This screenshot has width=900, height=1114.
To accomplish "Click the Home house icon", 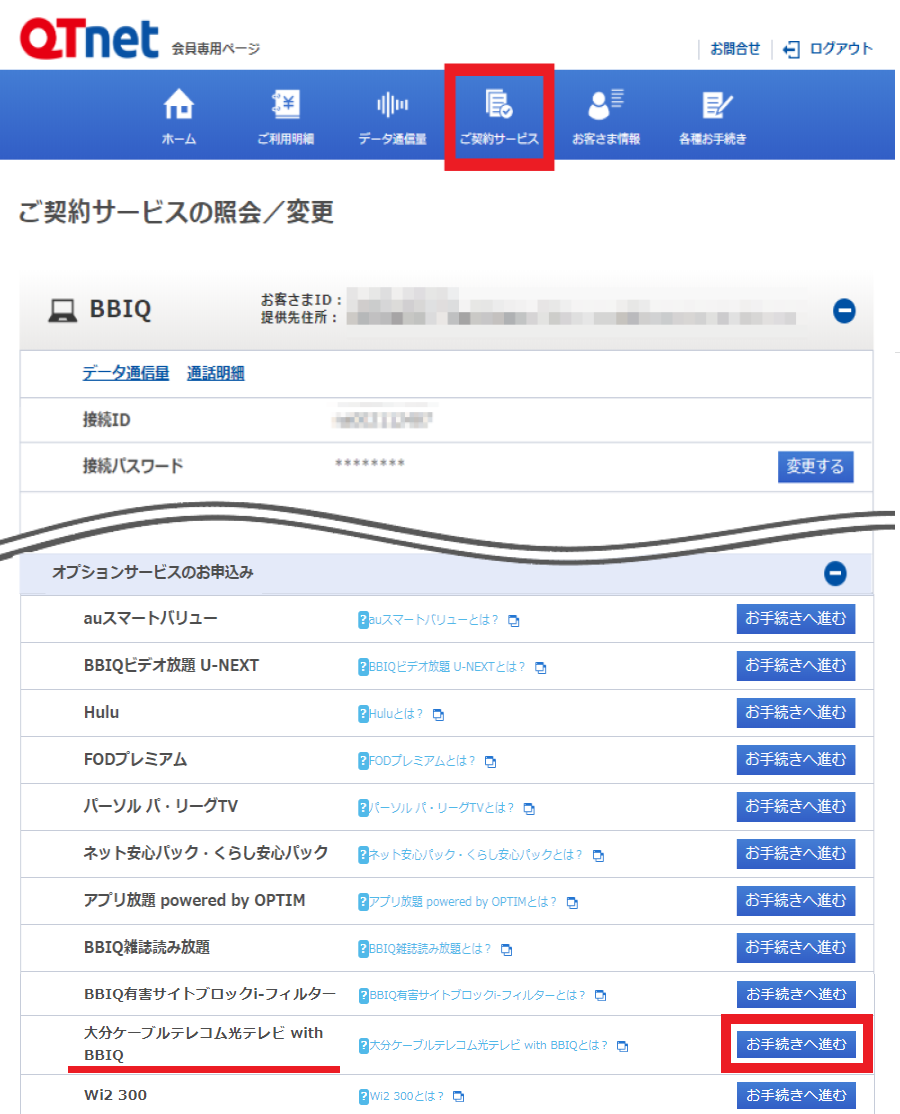I will tap(178, 105).
